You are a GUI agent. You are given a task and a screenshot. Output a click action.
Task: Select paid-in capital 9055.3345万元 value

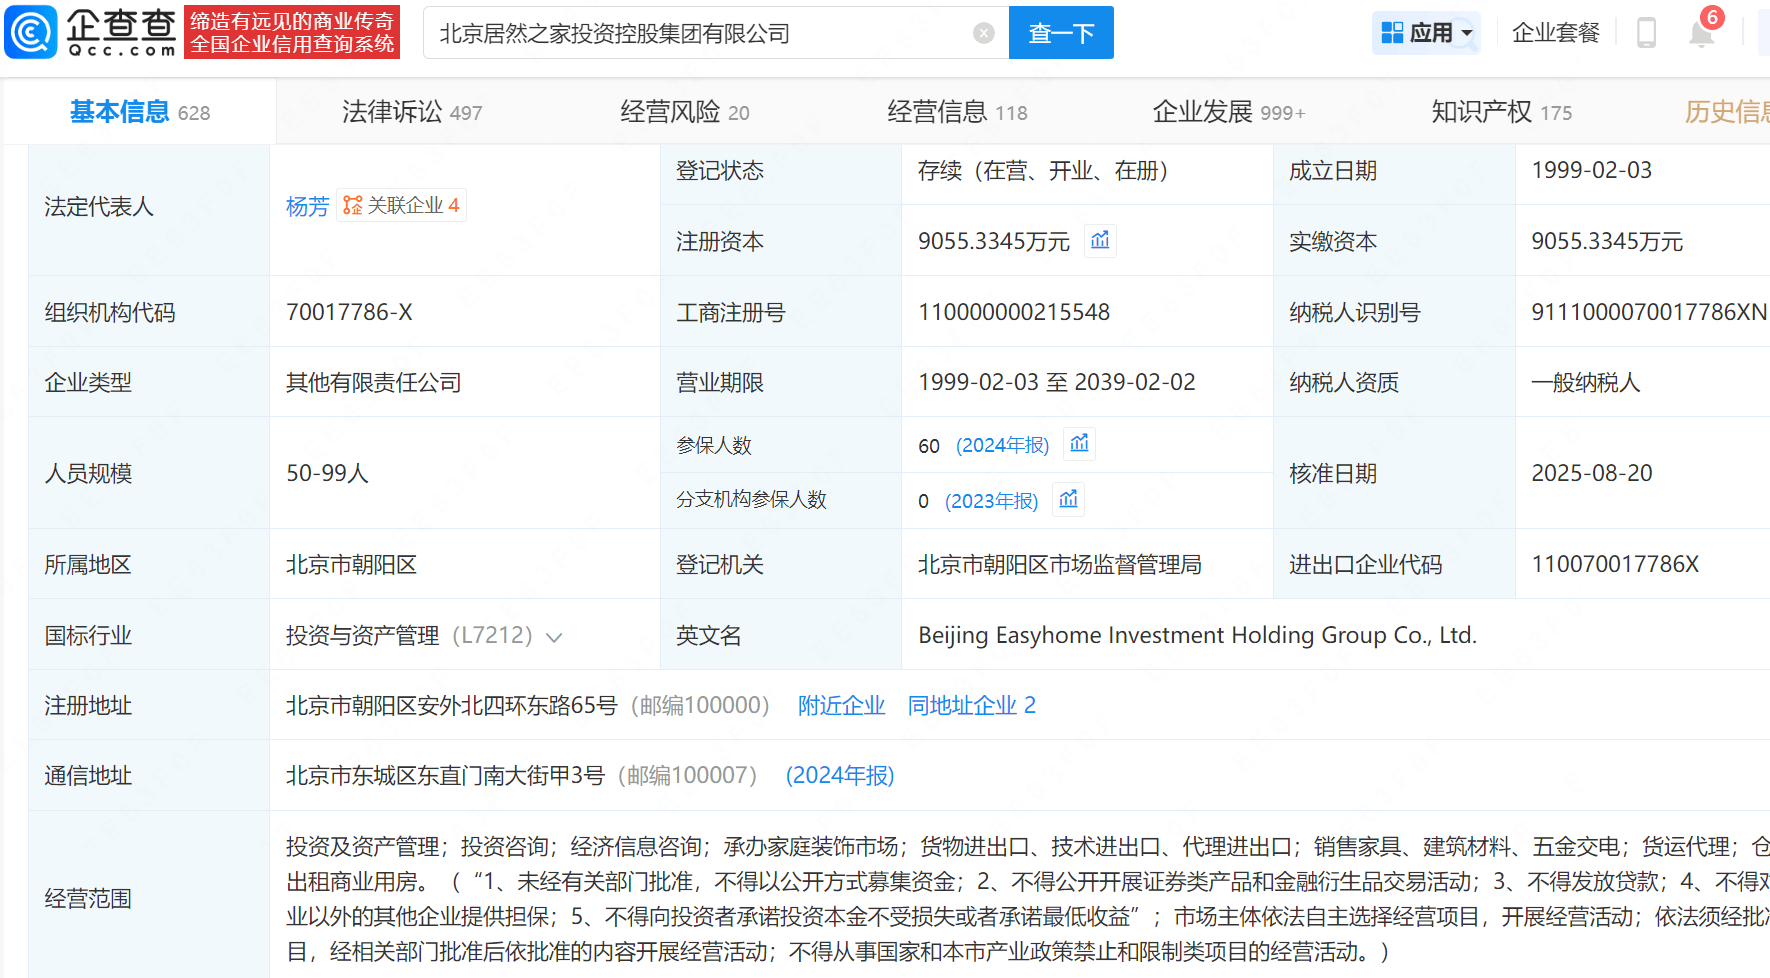[1607, 241]
